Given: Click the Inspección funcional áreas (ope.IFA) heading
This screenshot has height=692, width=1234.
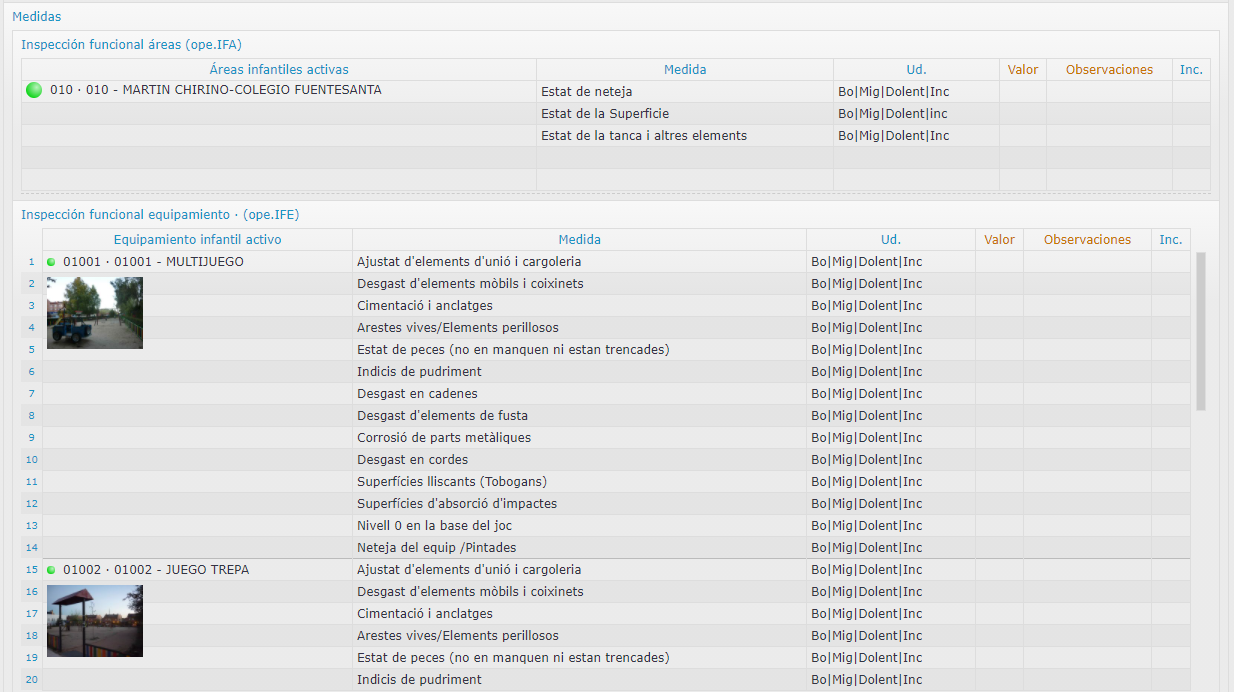Looking at the screenshot, I should 131,44.
